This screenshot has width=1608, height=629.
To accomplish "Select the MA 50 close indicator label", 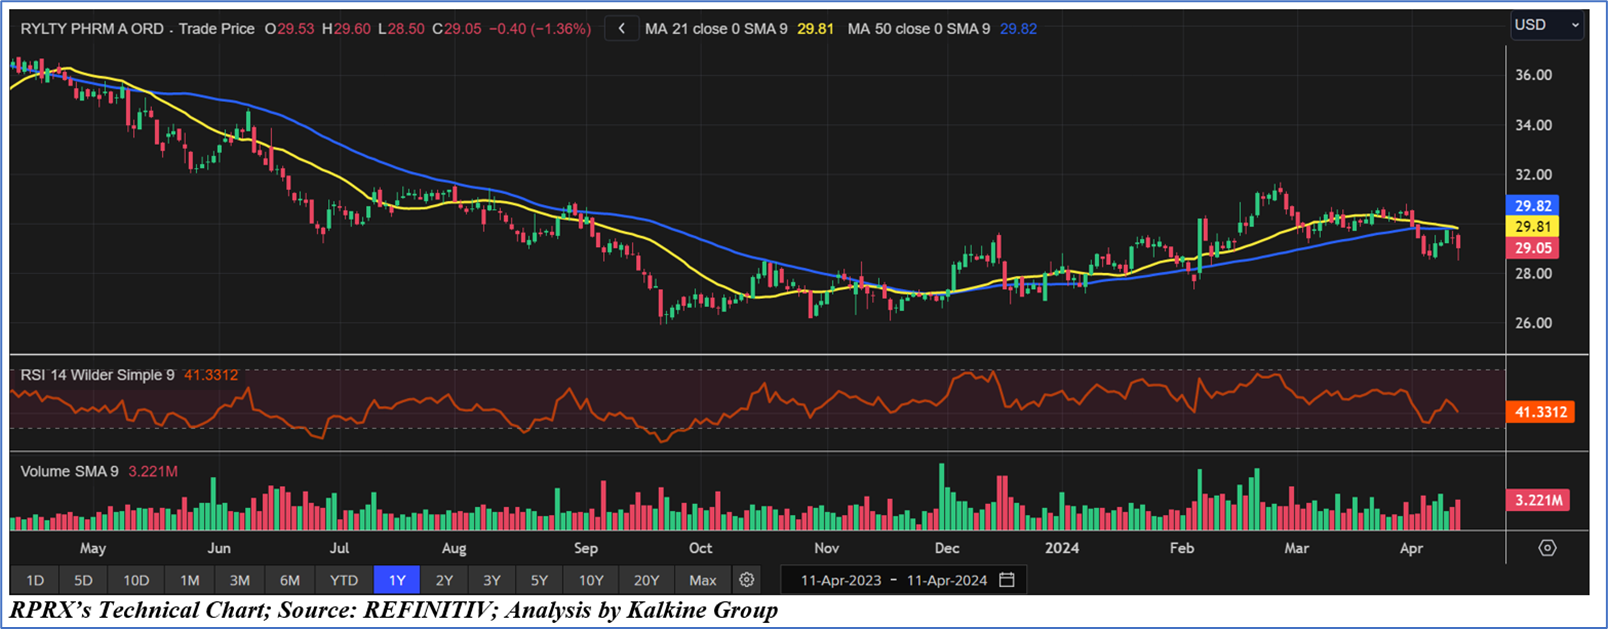I will 919,29.
